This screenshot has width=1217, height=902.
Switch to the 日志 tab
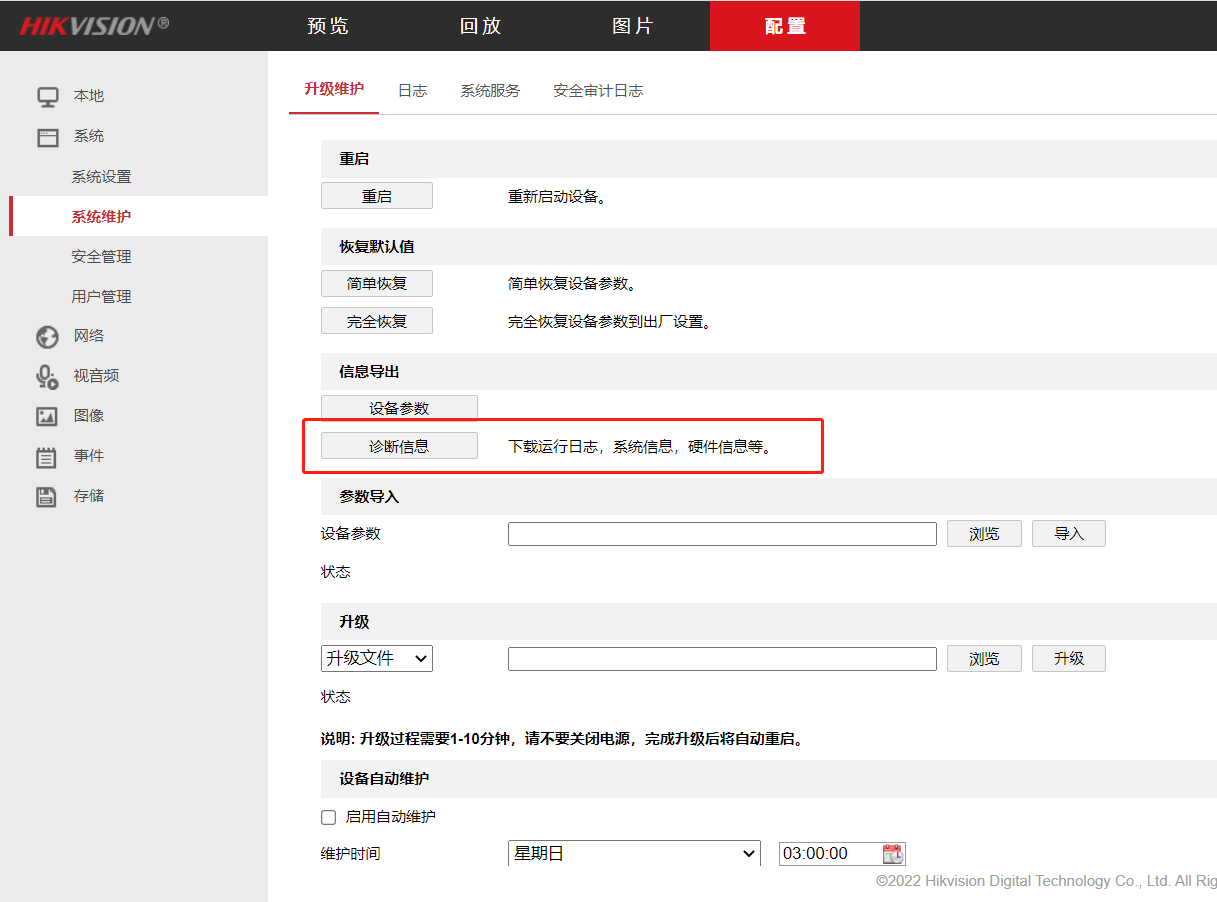(x=412, y=91)
